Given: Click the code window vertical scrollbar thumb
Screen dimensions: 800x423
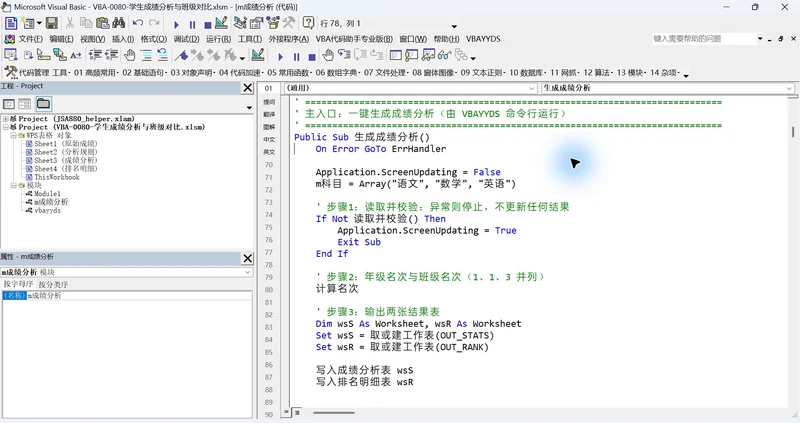Looking at the screenshot, I should pyautogui.click(x=793, y=132).
